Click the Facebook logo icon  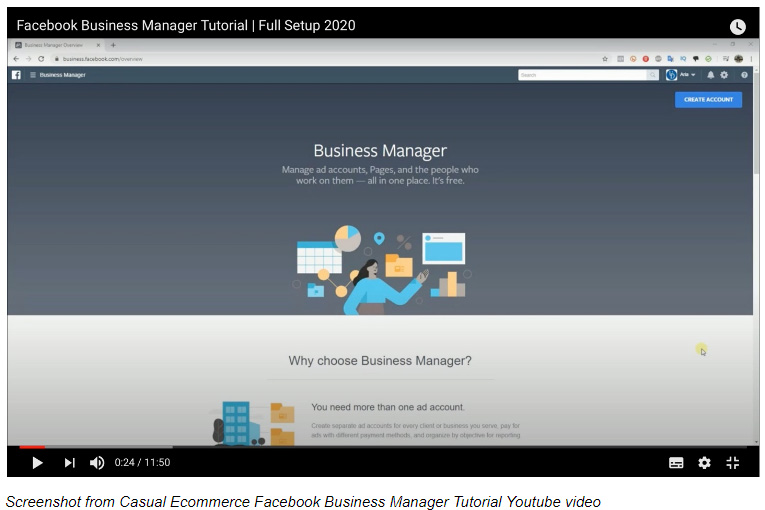16,75
